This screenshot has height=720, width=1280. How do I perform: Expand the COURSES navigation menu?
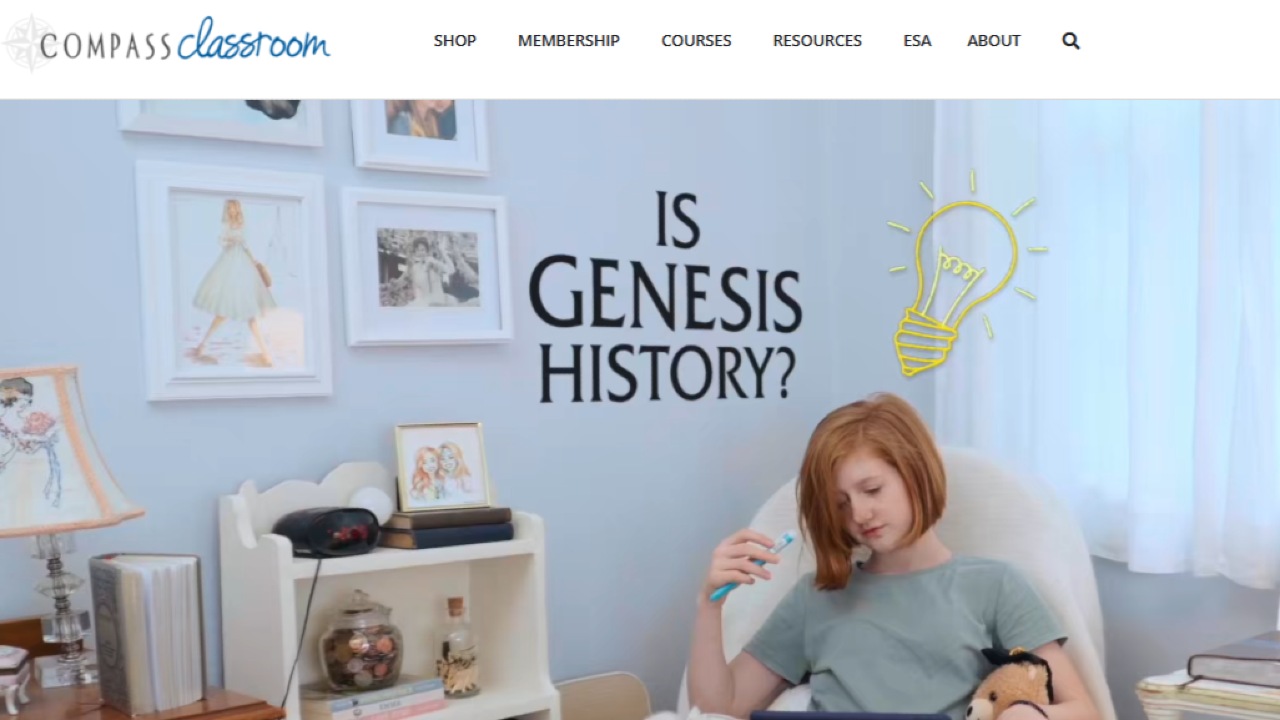(696, 41)
